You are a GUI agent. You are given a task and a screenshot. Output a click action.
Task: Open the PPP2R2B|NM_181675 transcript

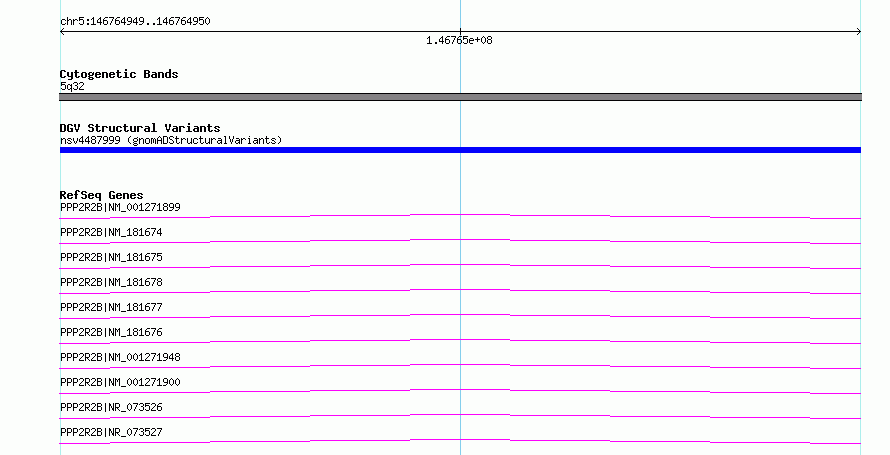point(111,257)
